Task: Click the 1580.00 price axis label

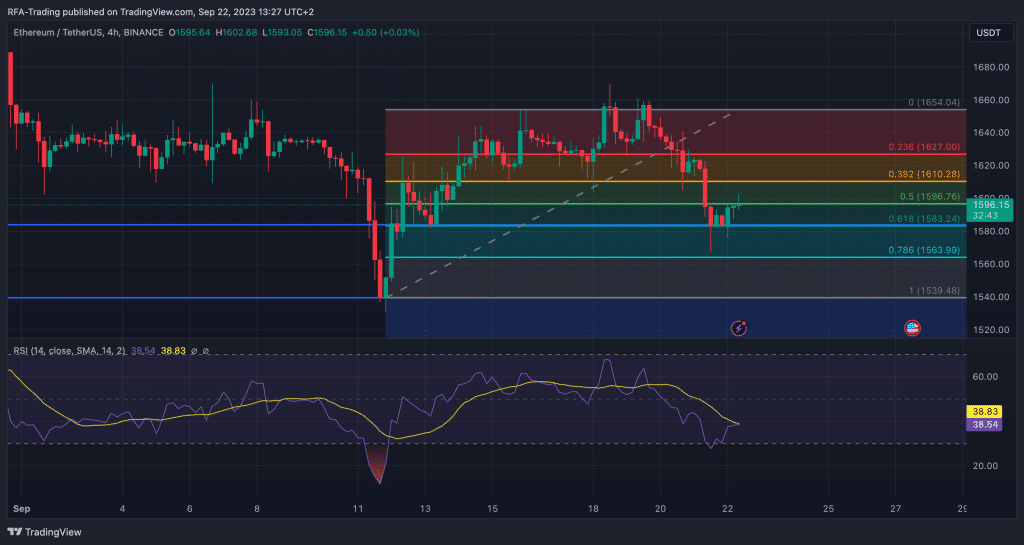Action: 991,231
